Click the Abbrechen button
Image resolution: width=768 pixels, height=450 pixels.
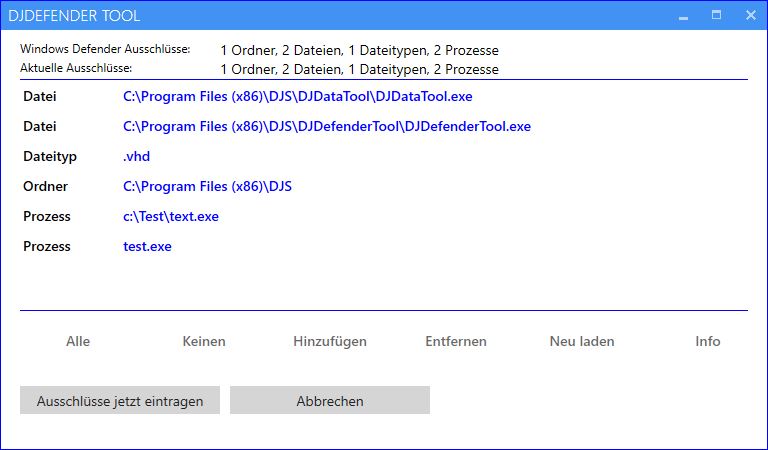click(x=330, y=400)
